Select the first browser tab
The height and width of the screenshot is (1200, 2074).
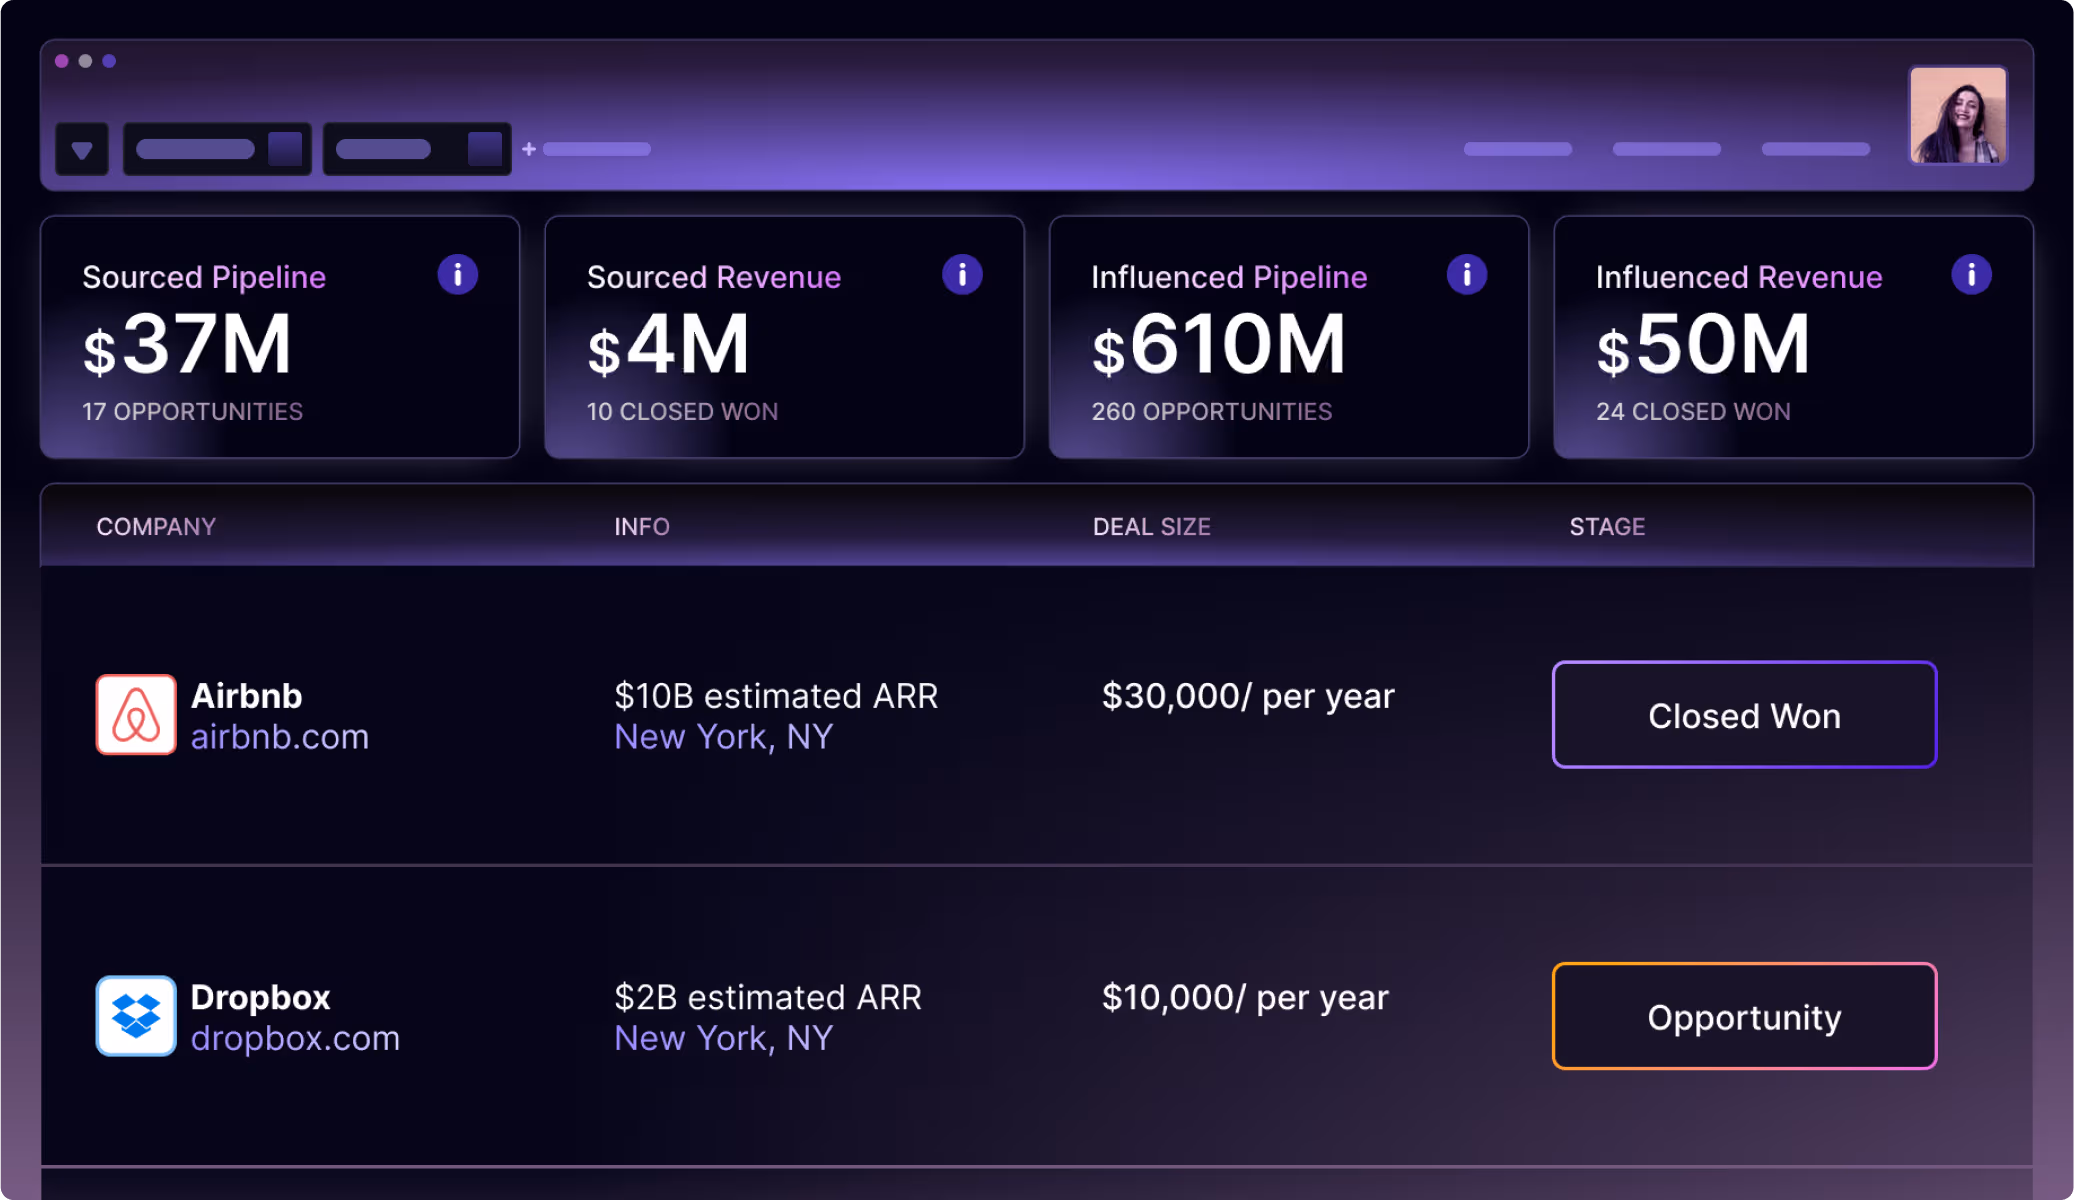coord(216,148)
